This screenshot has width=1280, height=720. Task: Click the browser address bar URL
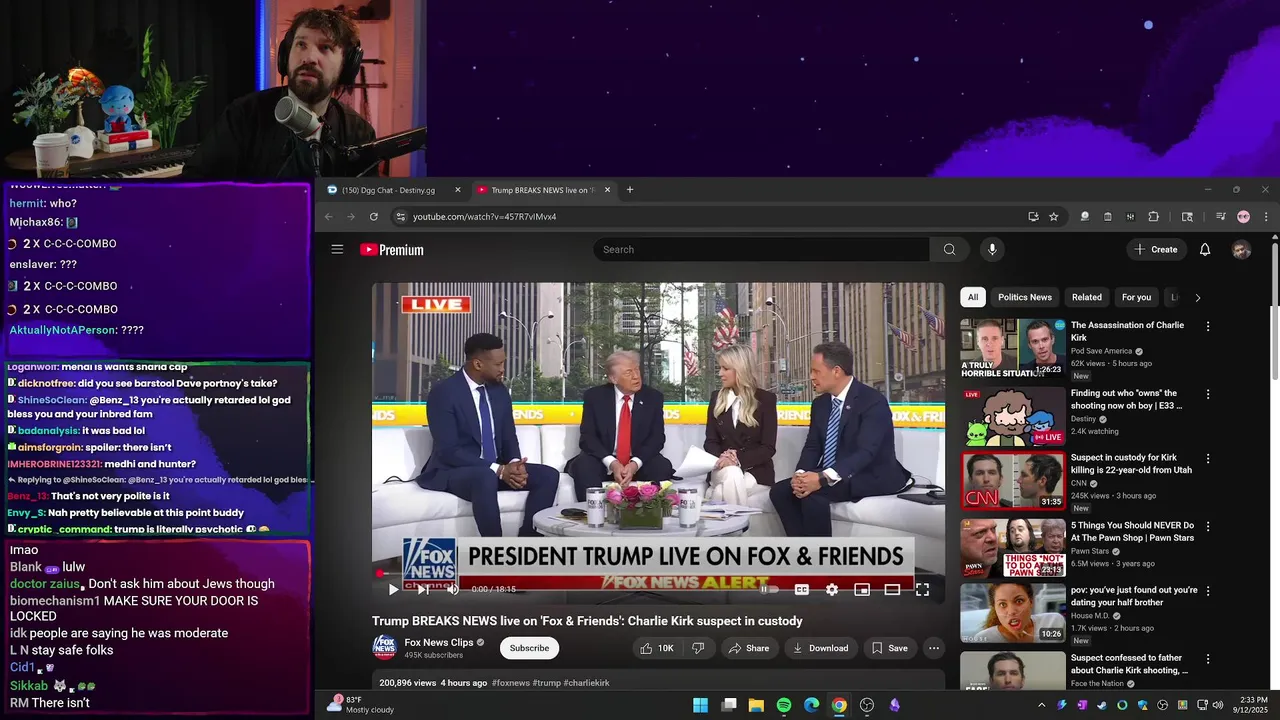pos(485,217)
